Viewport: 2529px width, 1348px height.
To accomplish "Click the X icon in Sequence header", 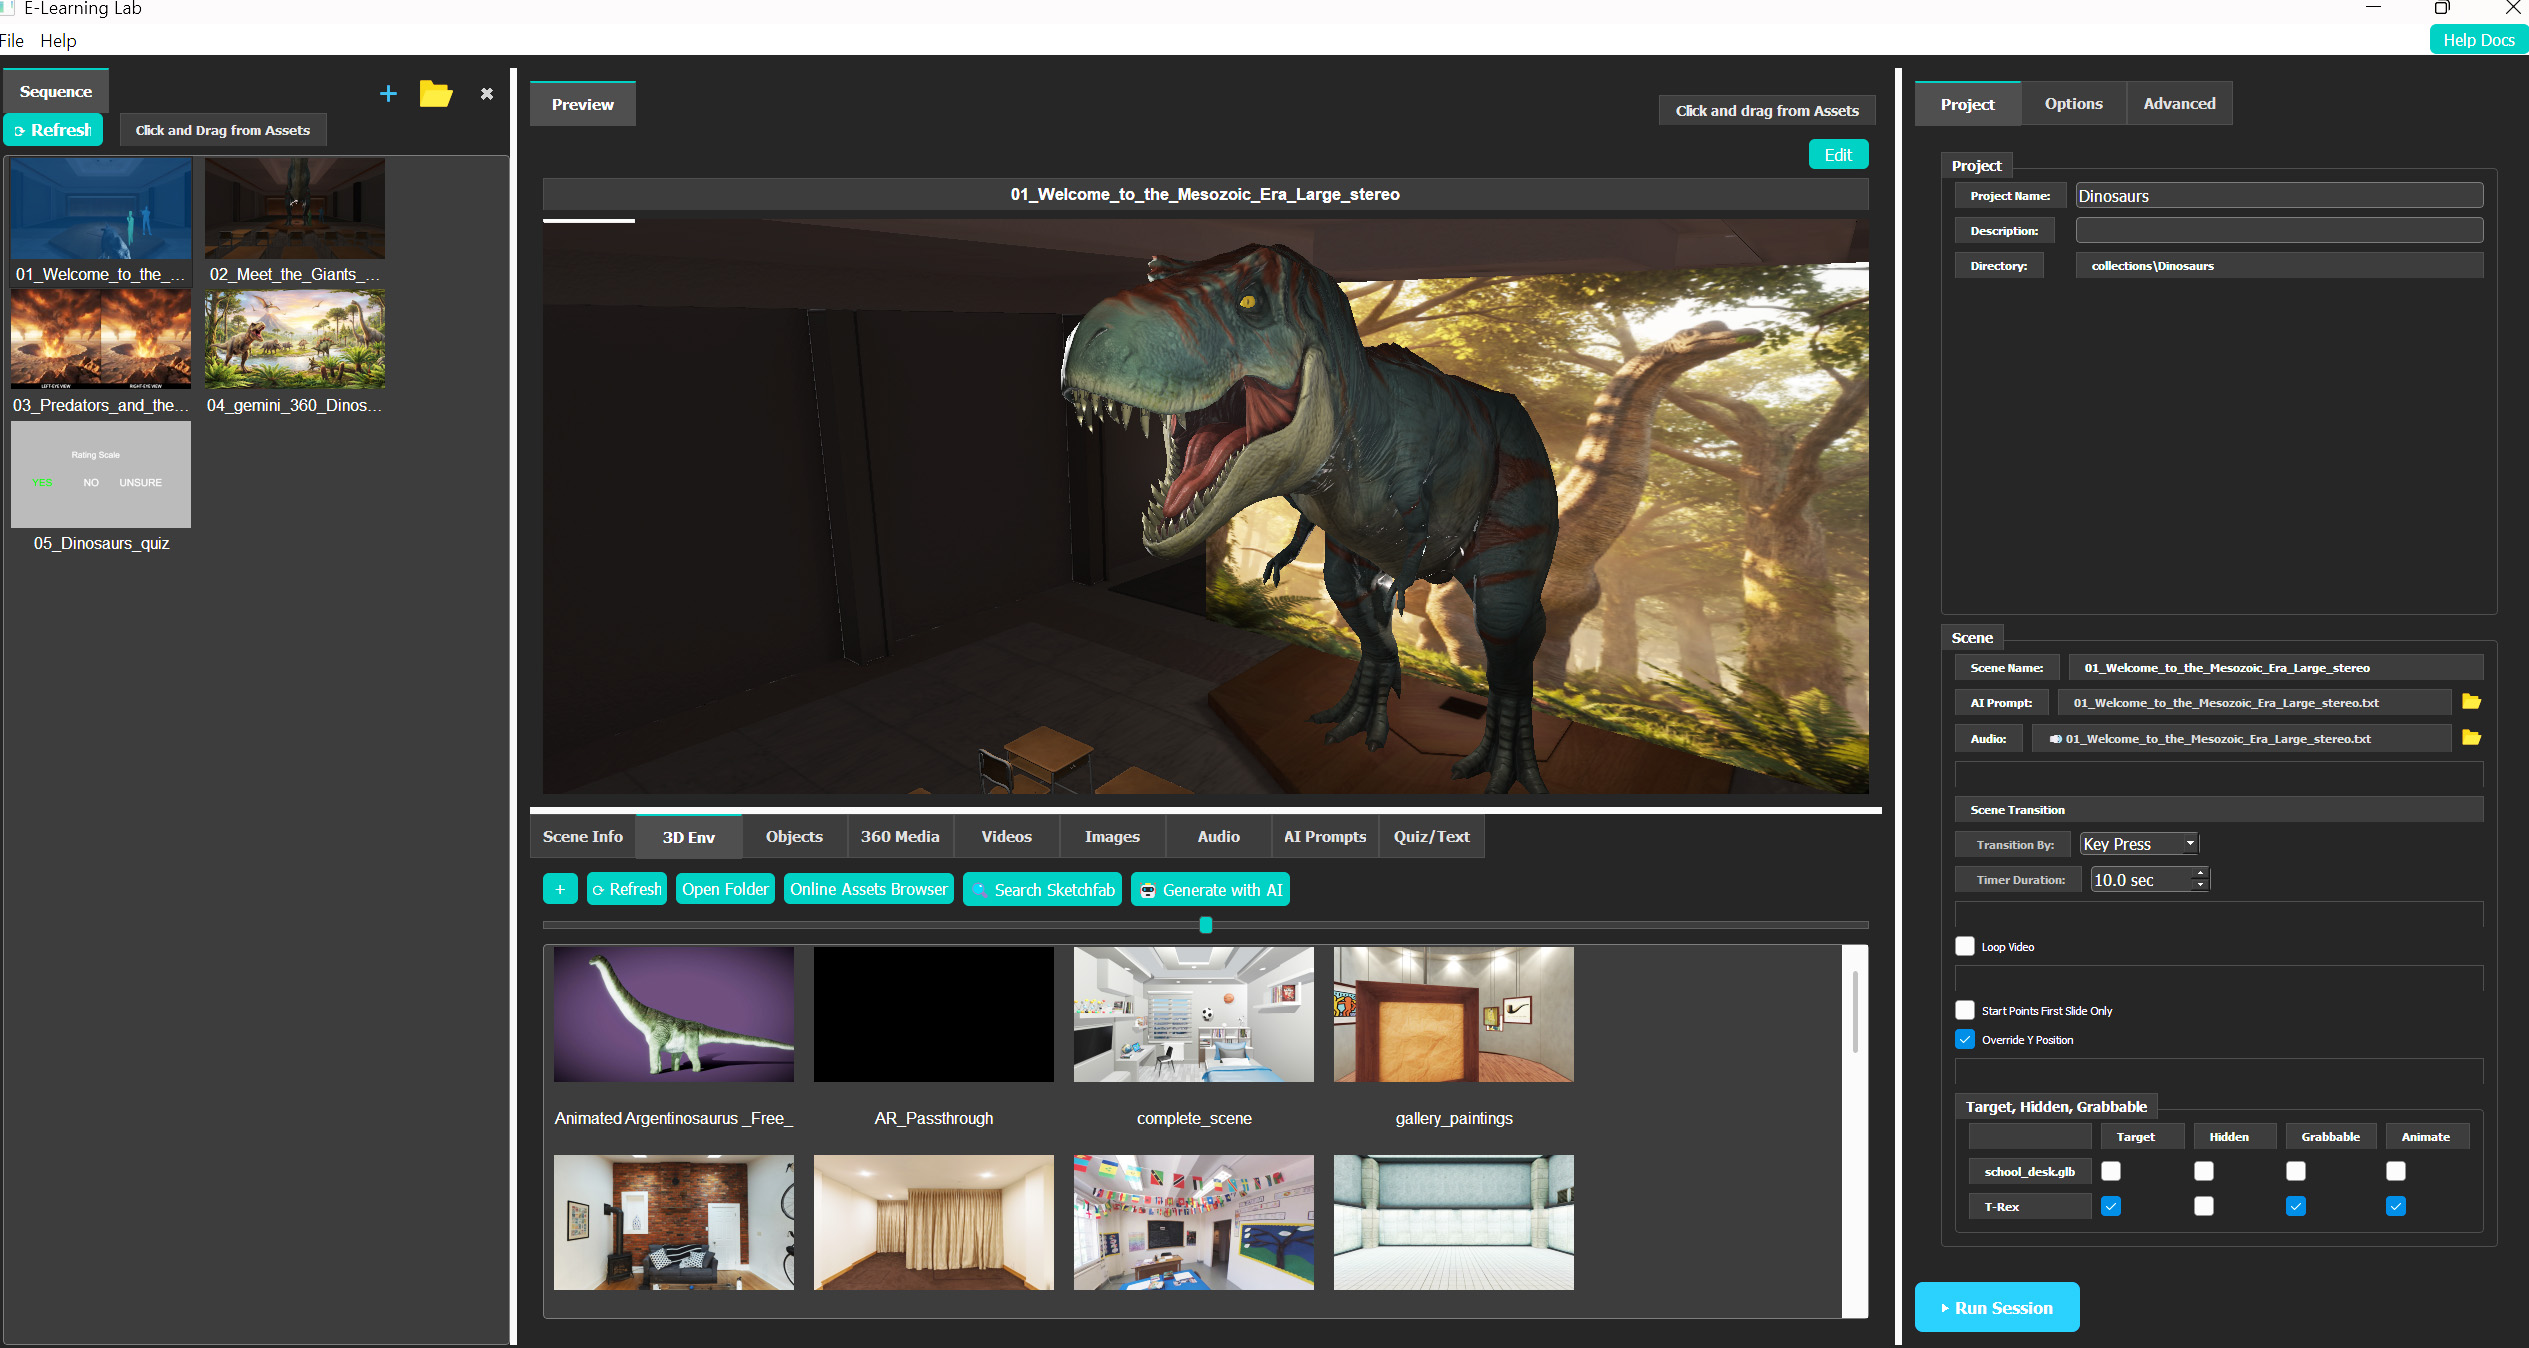I will [486, 93].
